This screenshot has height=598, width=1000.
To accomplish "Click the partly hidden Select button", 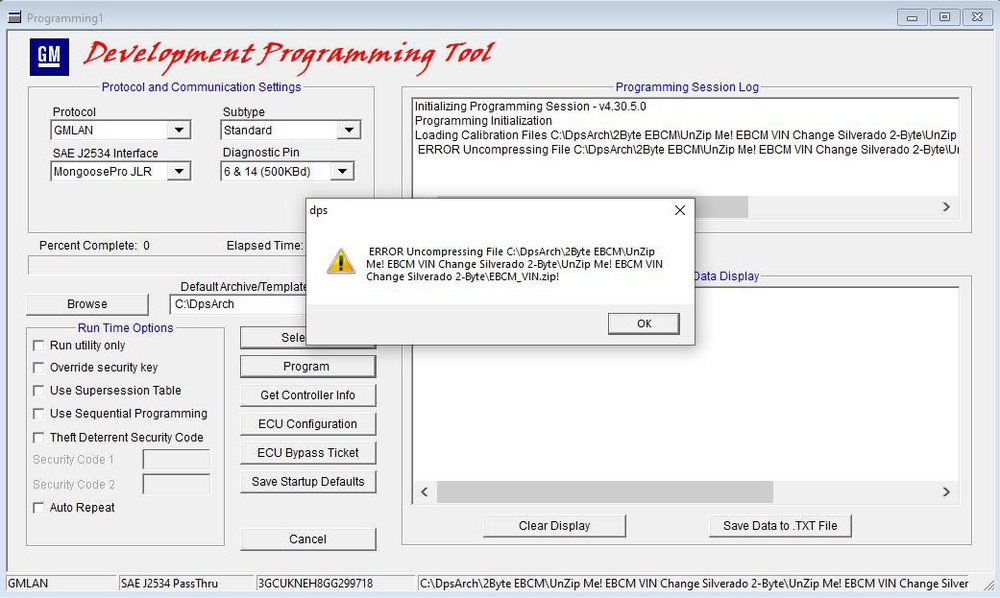I will point(273,337).
